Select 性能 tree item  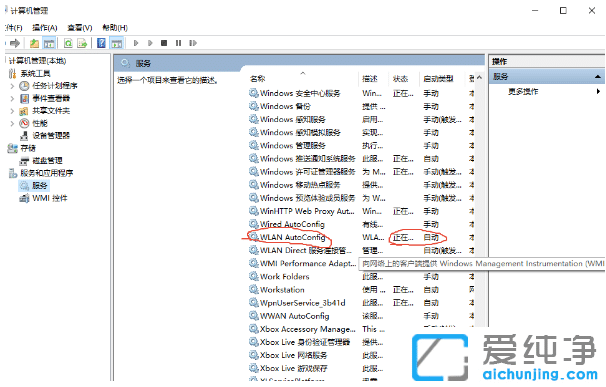pos(40,123)
